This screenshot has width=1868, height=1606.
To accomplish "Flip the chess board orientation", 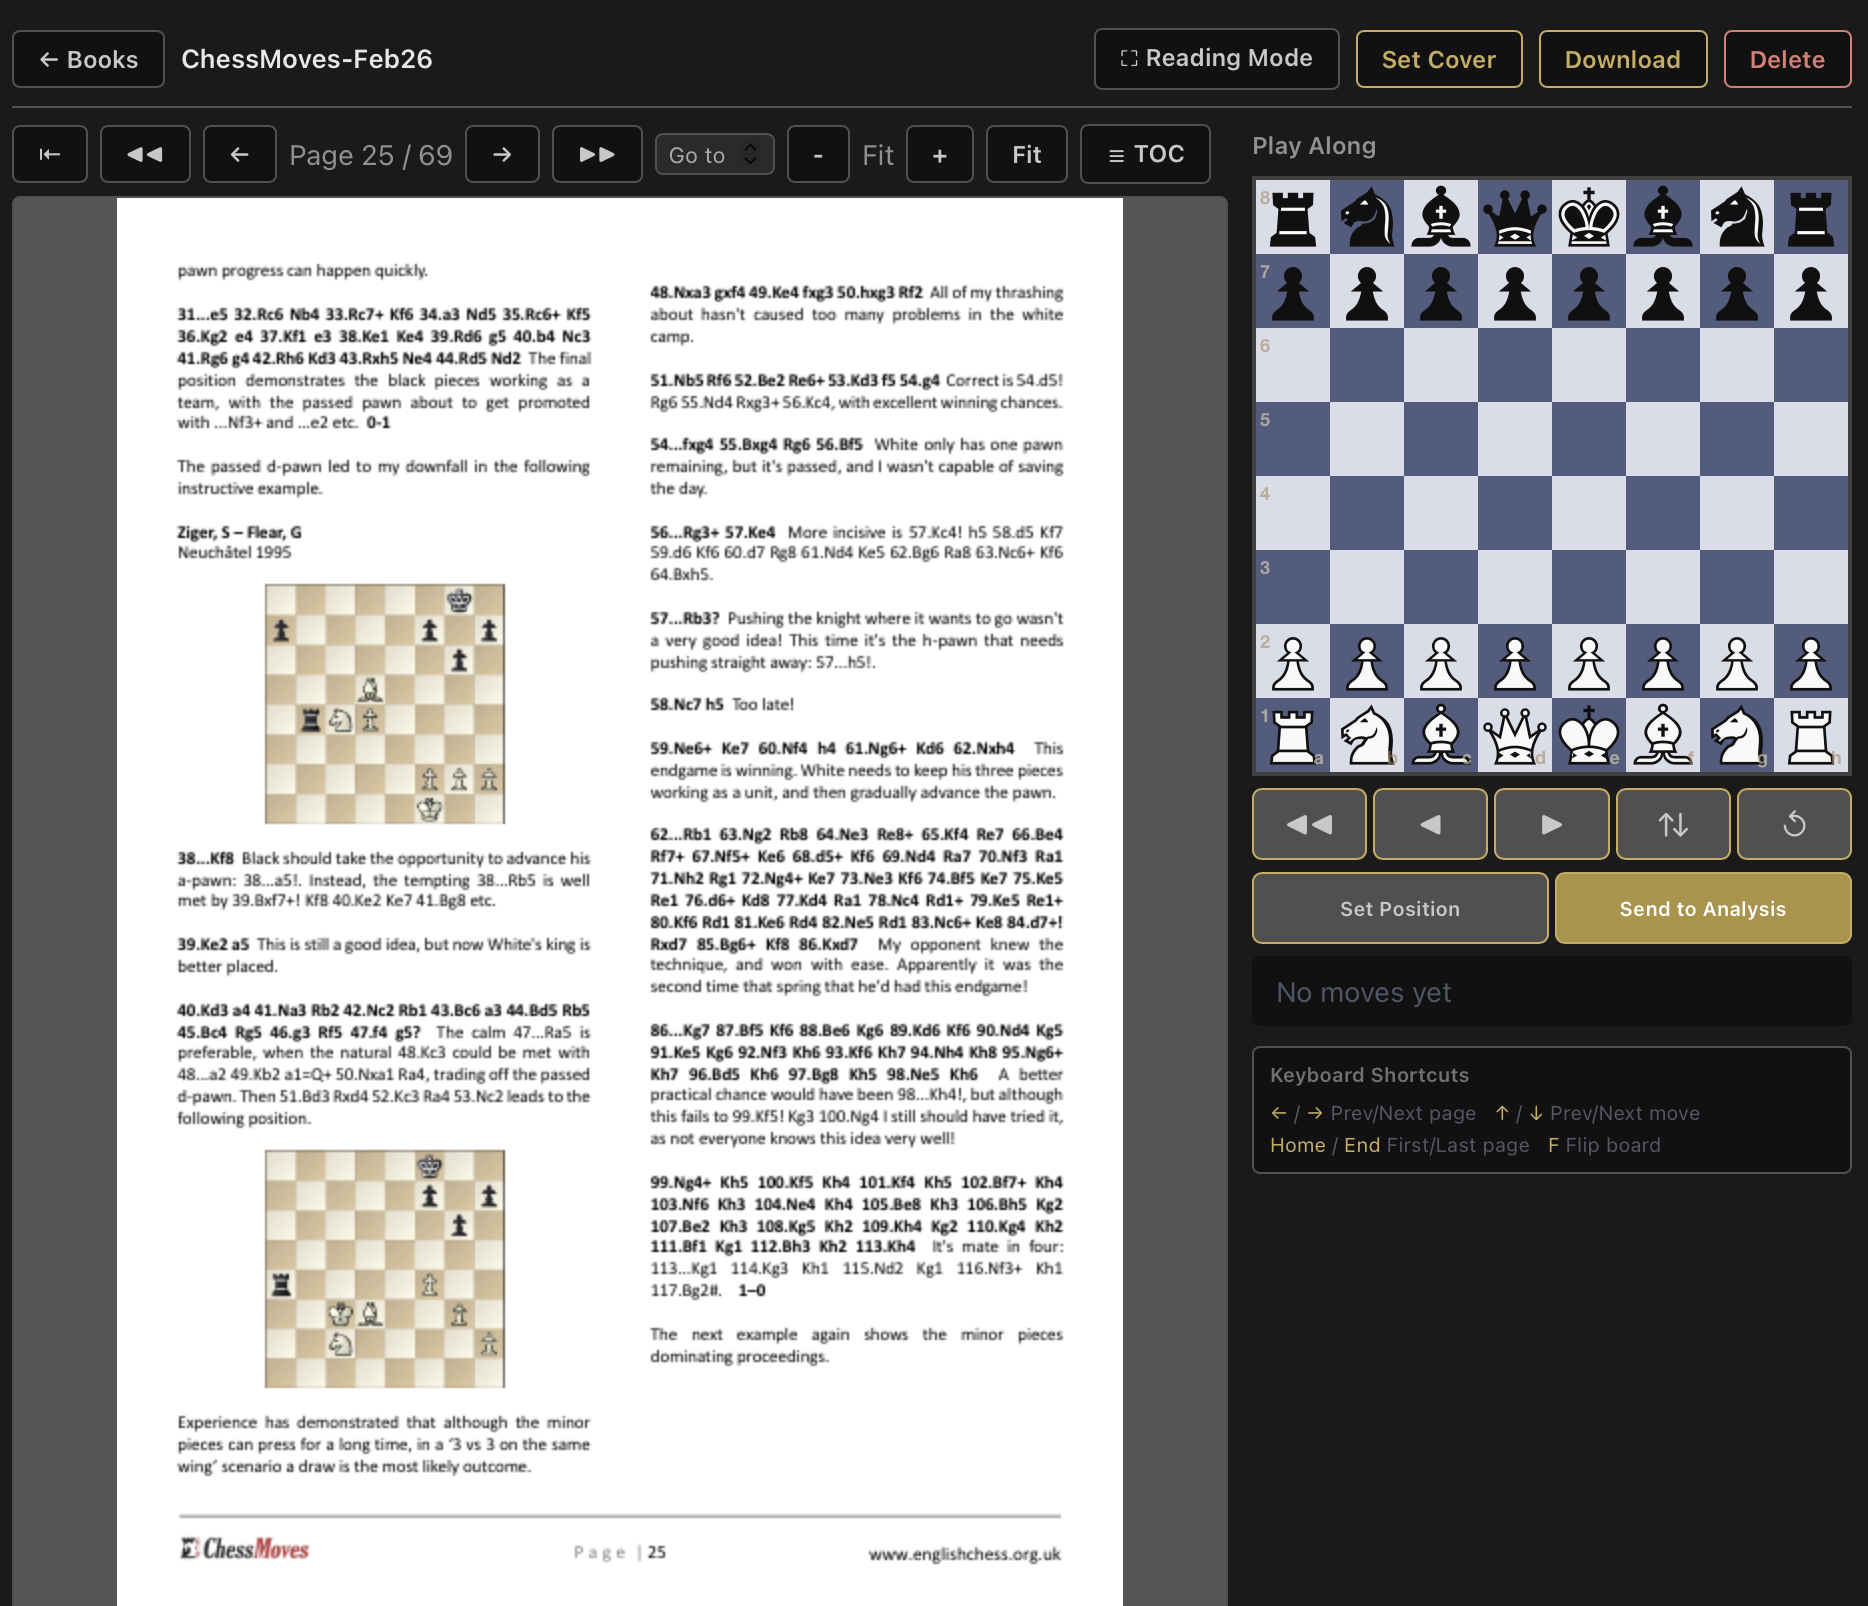I will click(x=1672, y=824).
